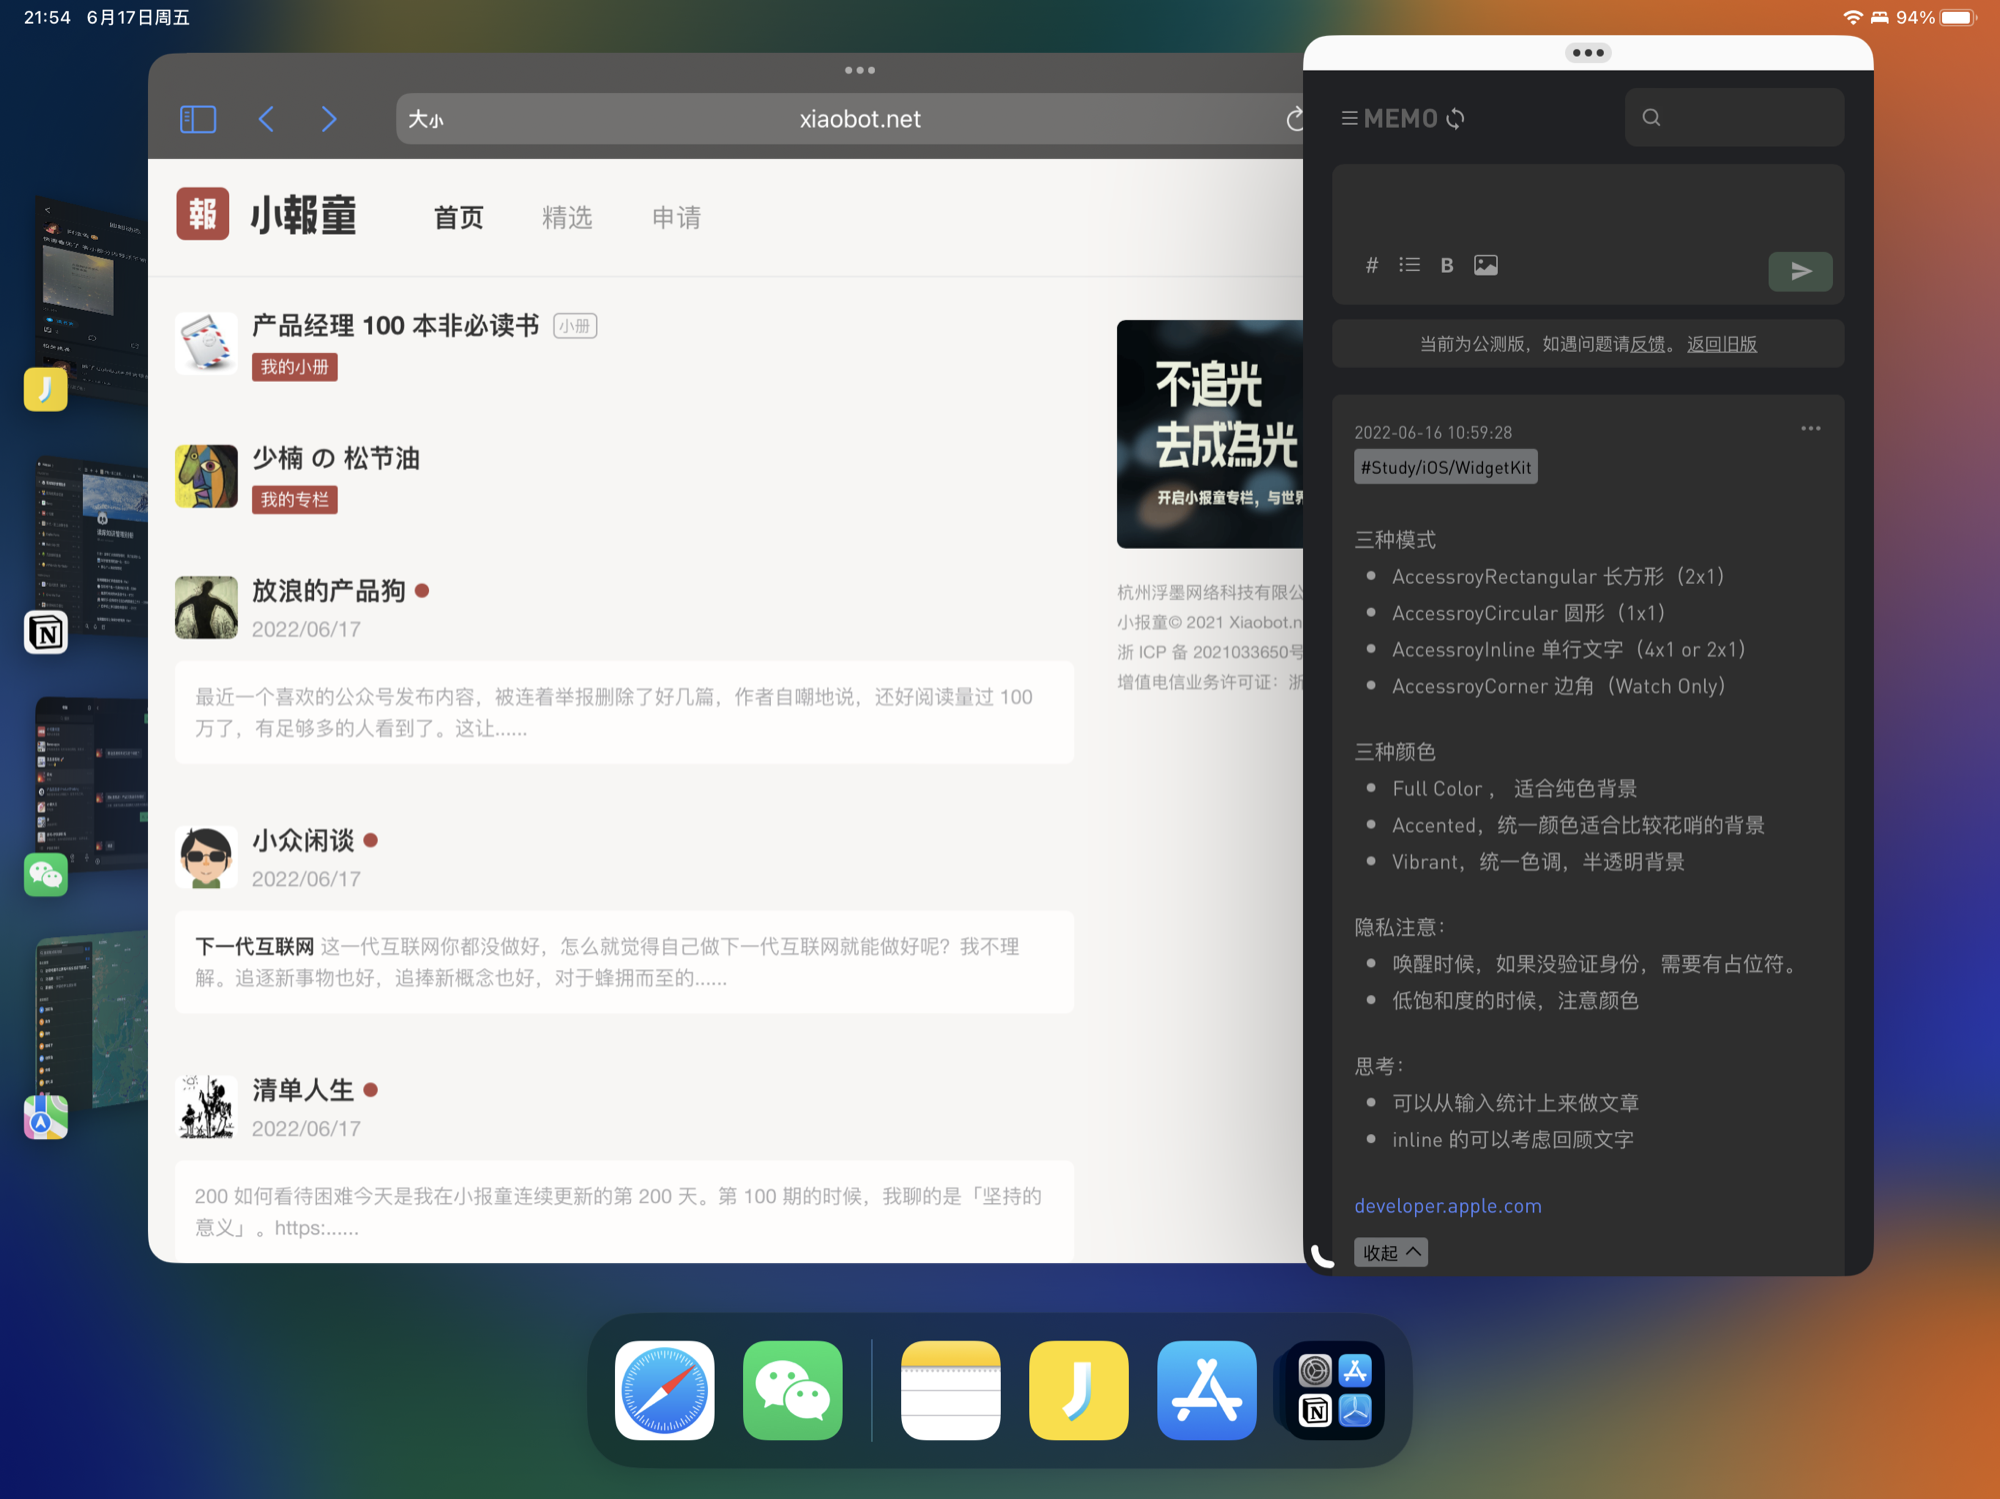Click the MEMO sync refresh icon
Screen dimensions: 2000x1499
(x=1456, y=119)
